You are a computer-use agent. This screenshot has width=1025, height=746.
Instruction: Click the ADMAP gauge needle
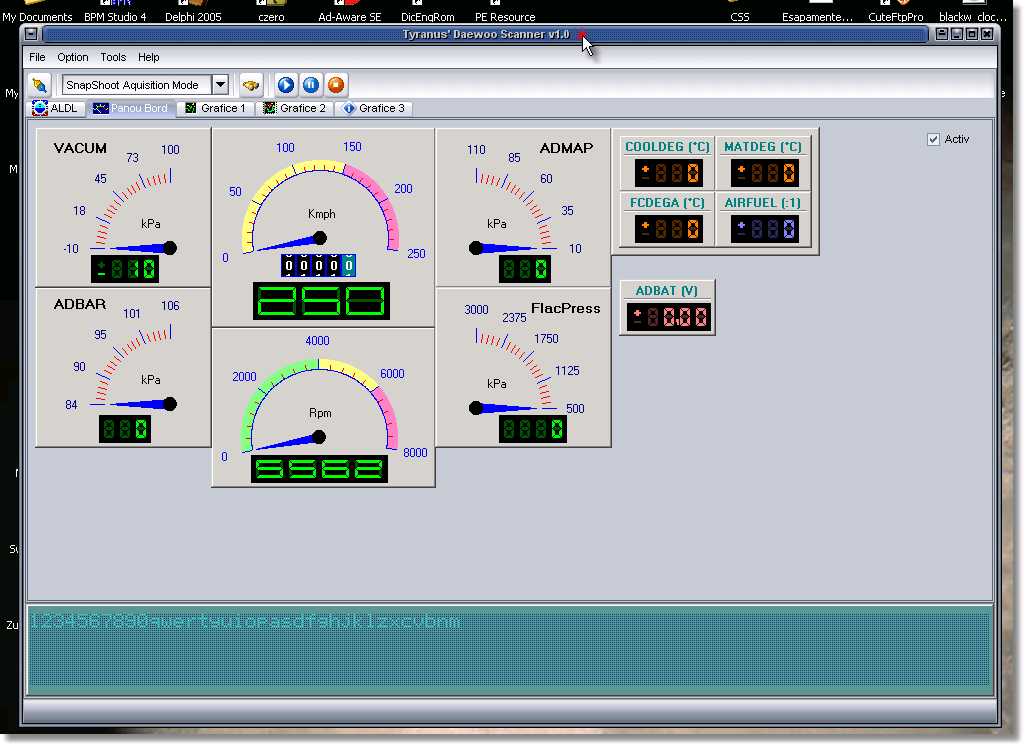pos(503,248)
